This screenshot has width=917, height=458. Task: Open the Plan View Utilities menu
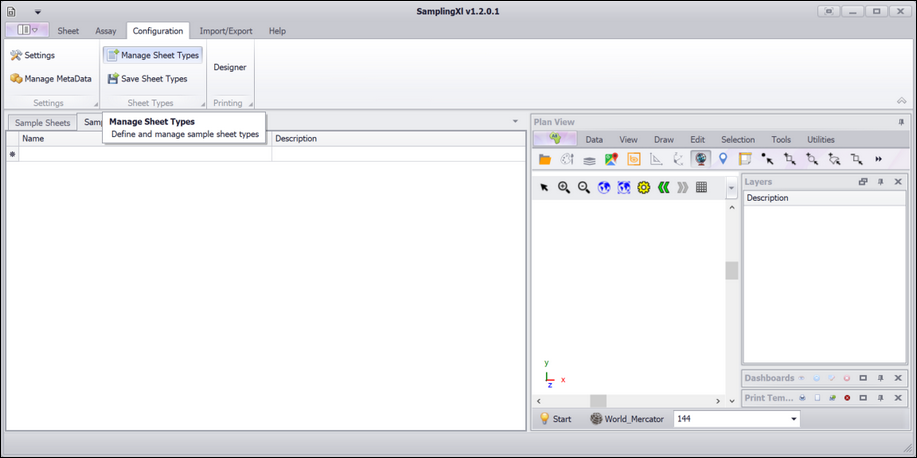pyautogui.click(x=821, y=140)
